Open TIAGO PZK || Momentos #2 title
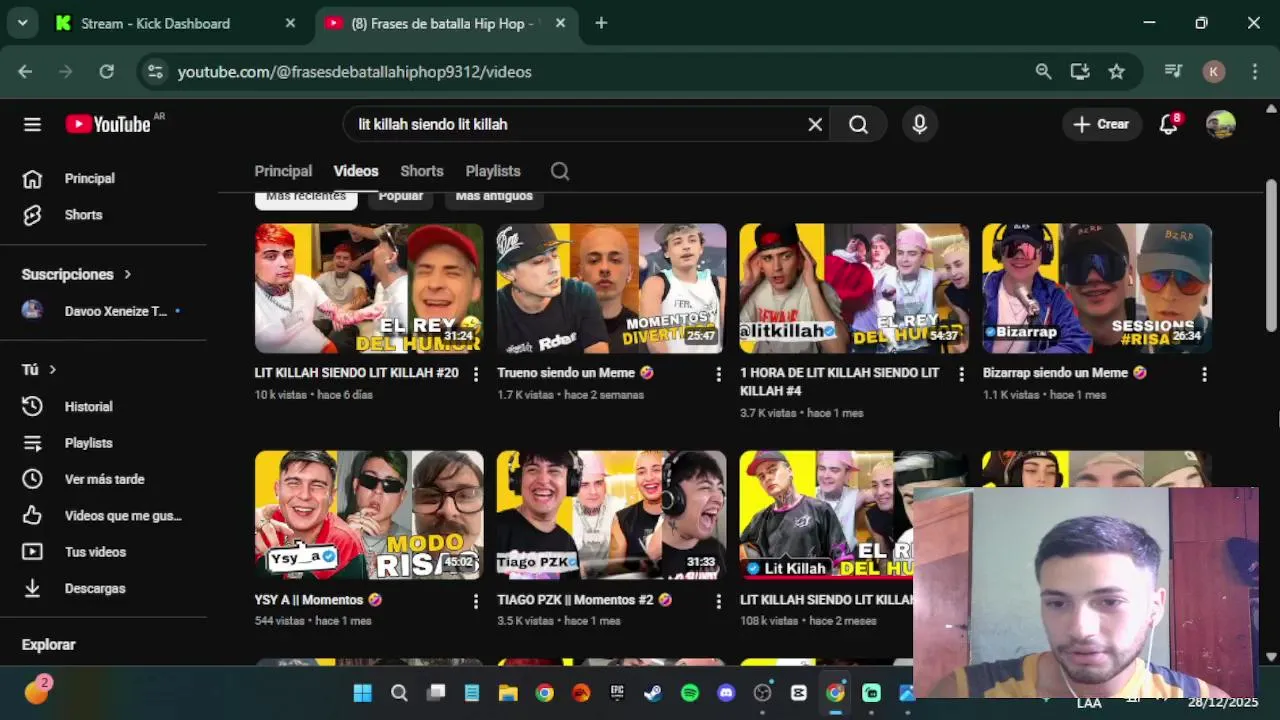The height and width of the screenshot is (720, 1280). tap(584, 600)
